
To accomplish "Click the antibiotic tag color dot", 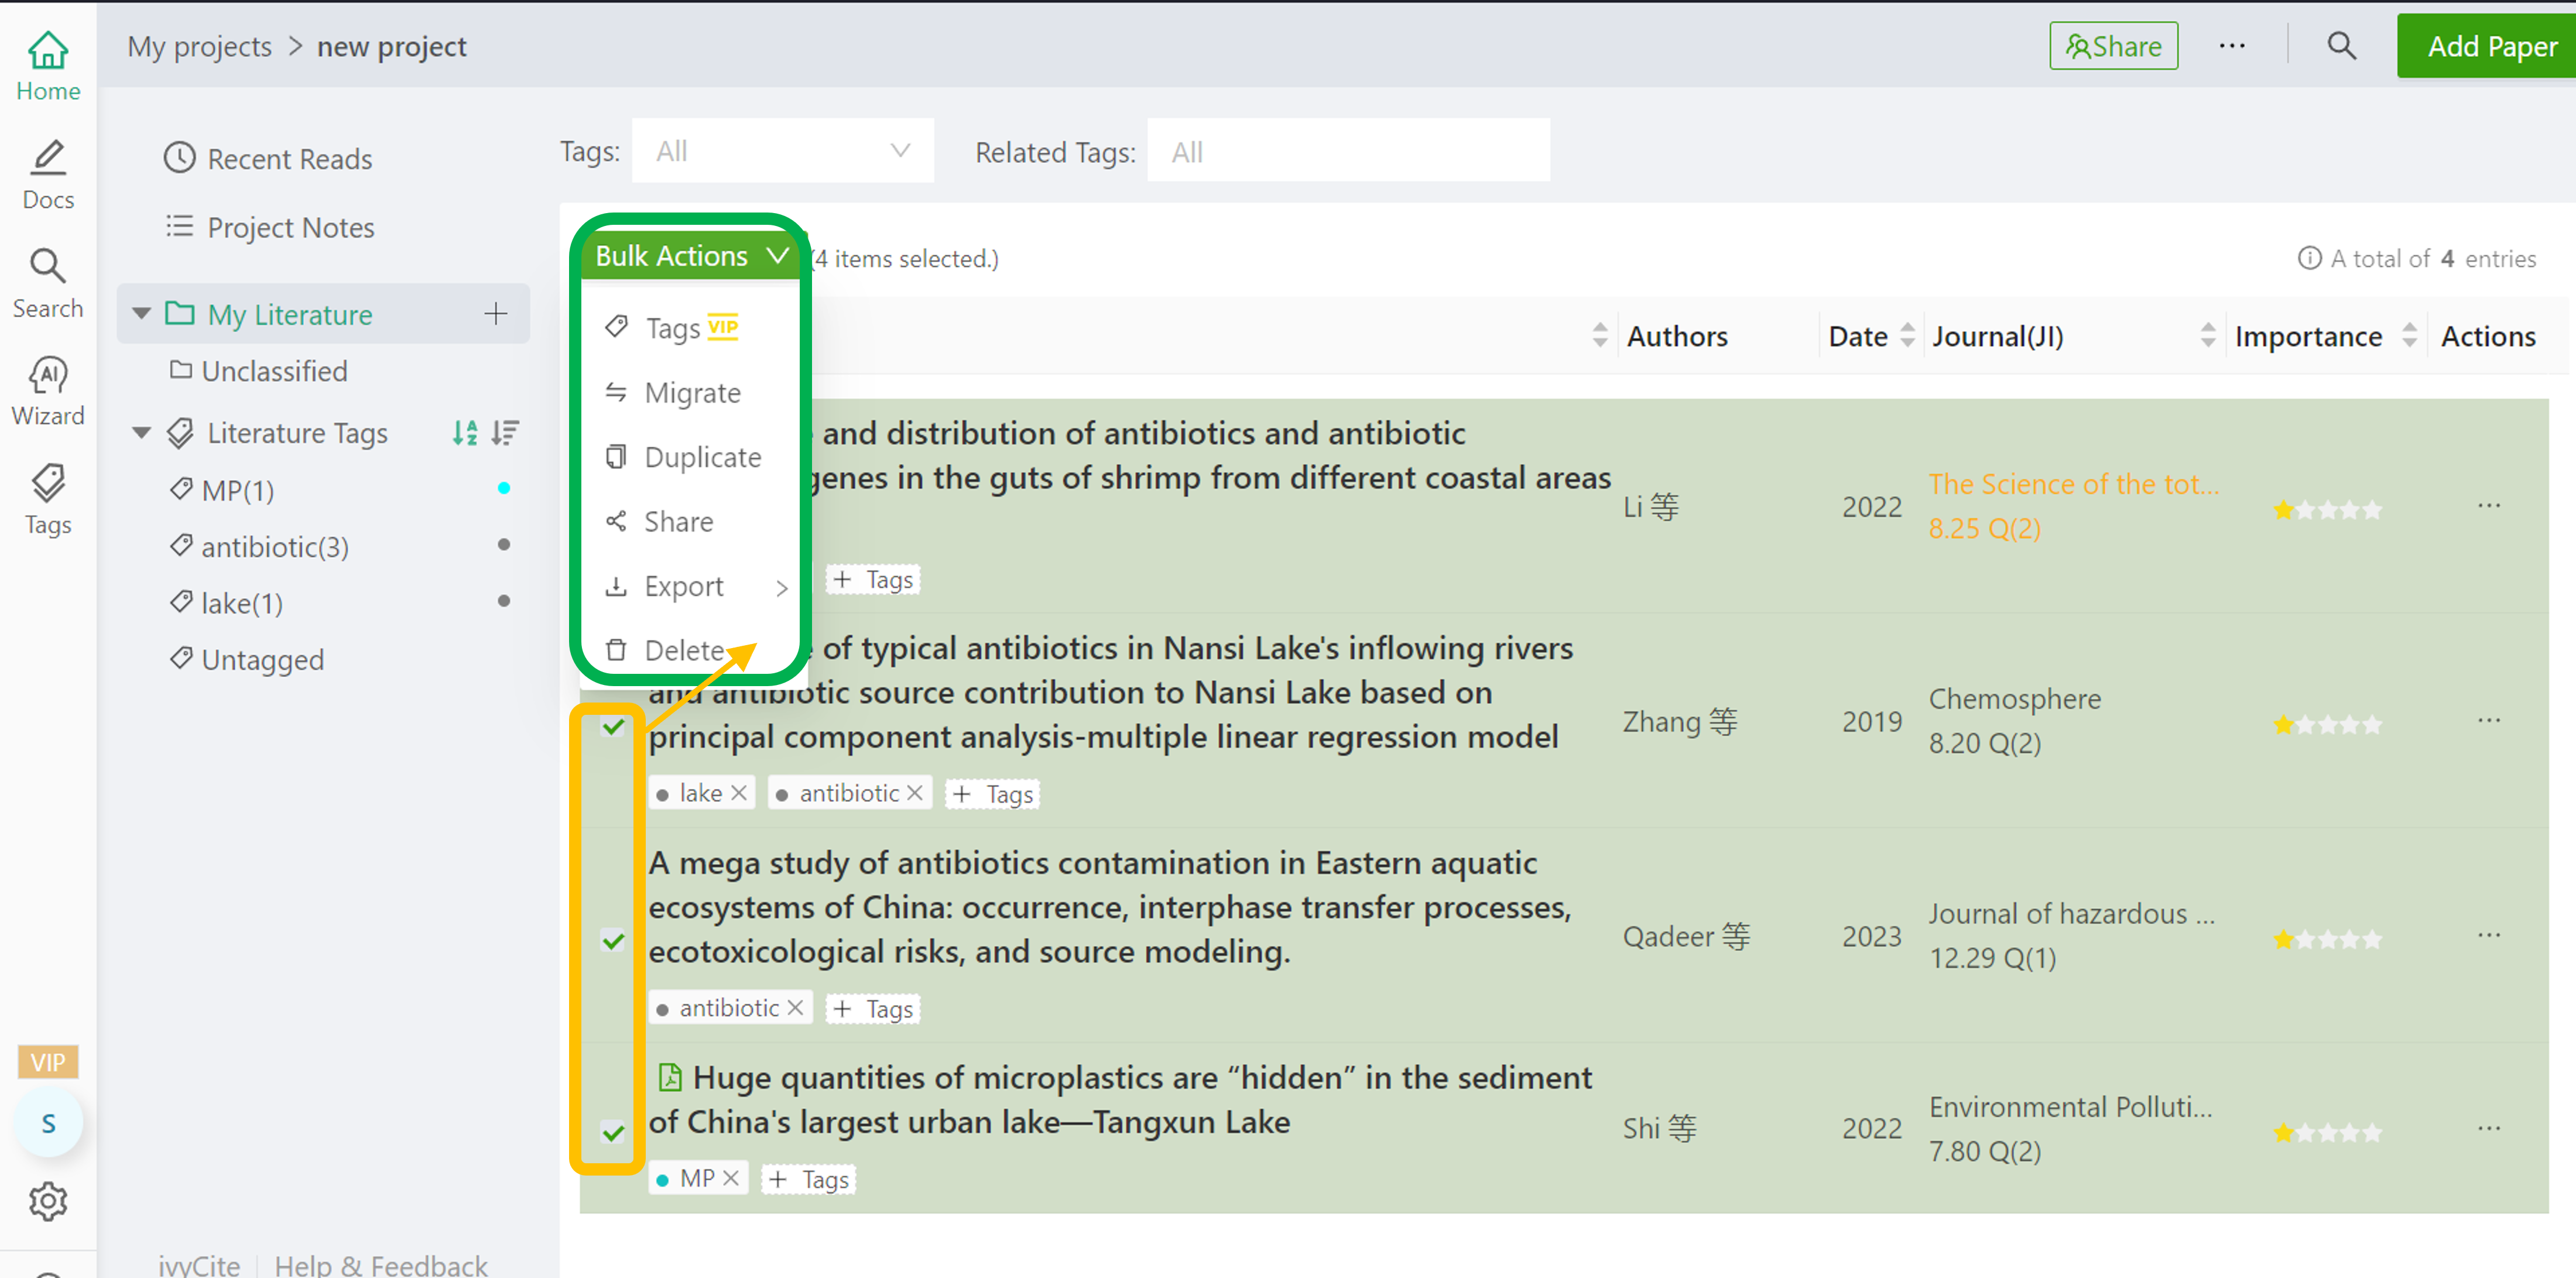I will pyautogui.click(x=504, y=545).
